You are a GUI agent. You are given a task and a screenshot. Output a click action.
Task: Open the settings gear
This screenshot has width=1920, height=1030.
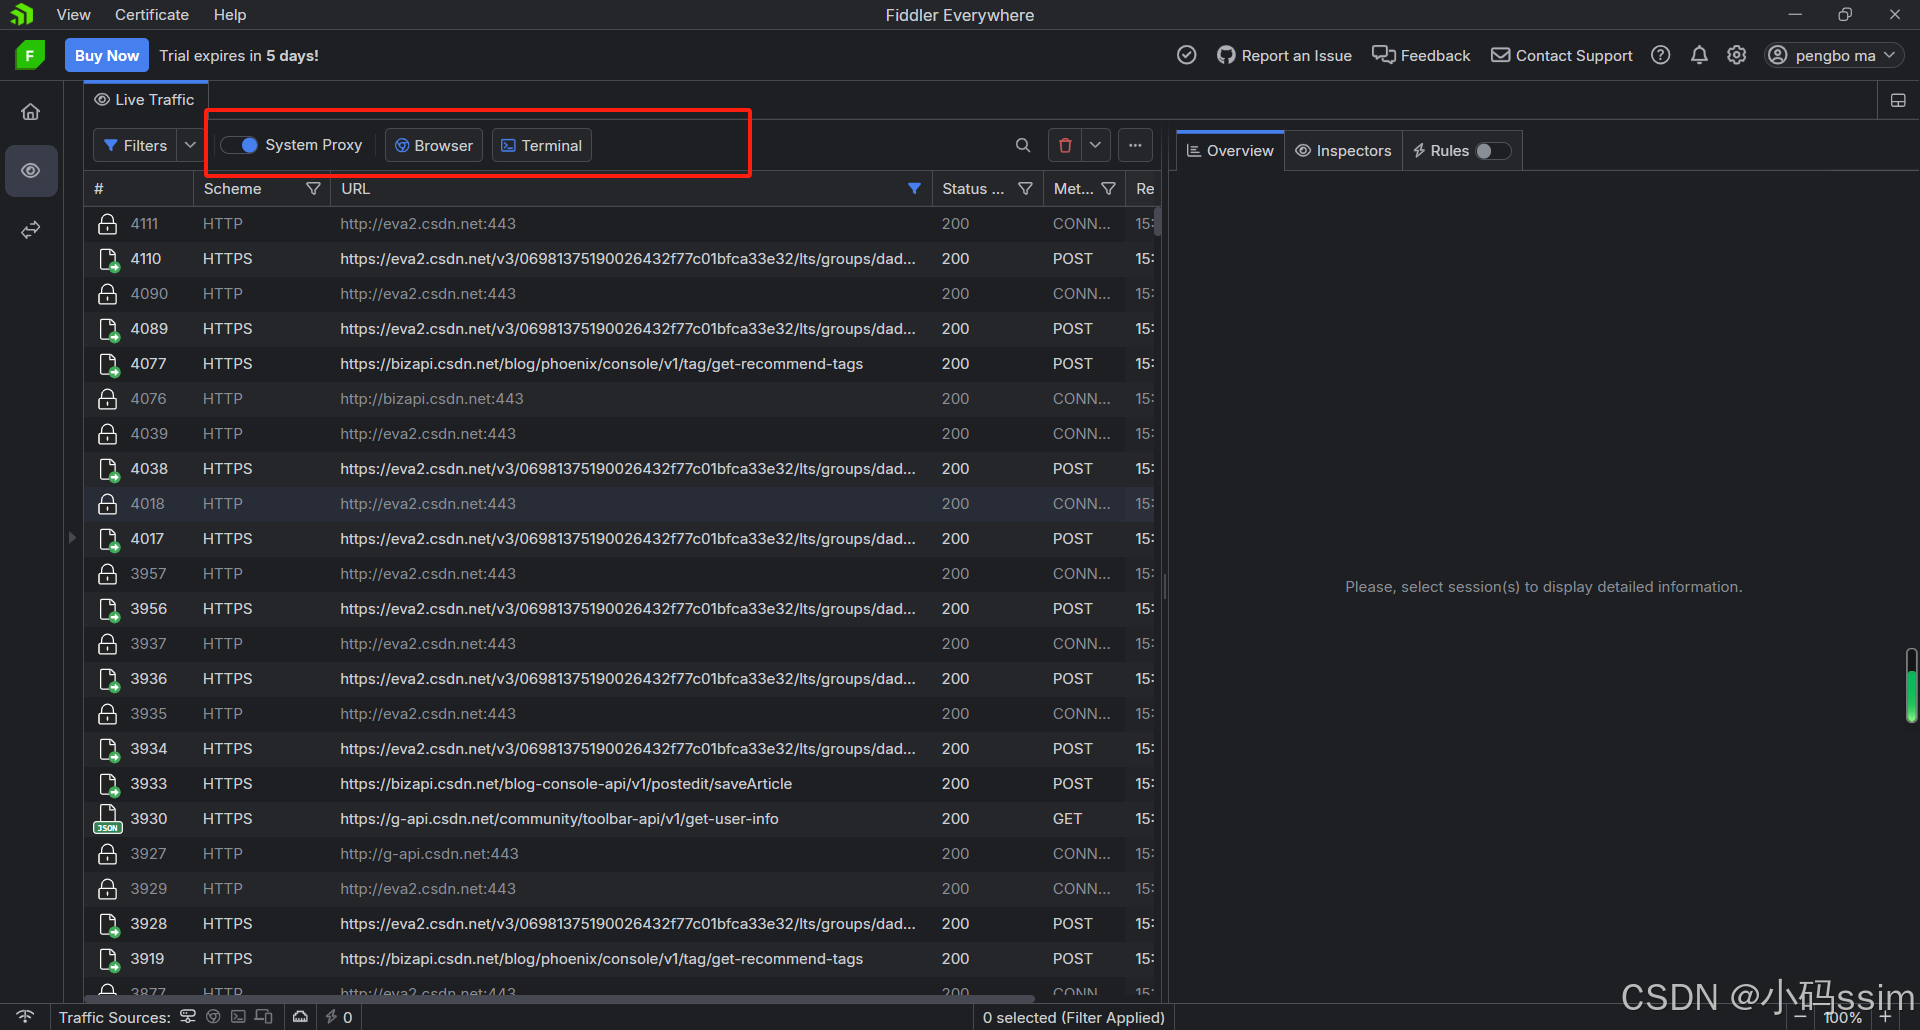pyautogui.click(x=1737, y=55)
